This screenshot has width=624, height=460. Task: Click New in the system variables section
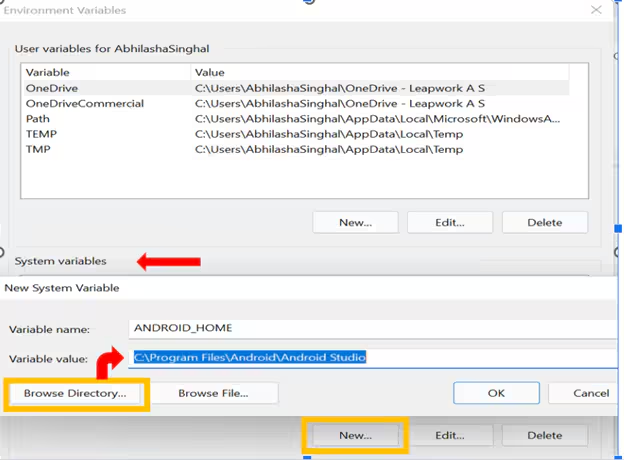click(355, 435)
